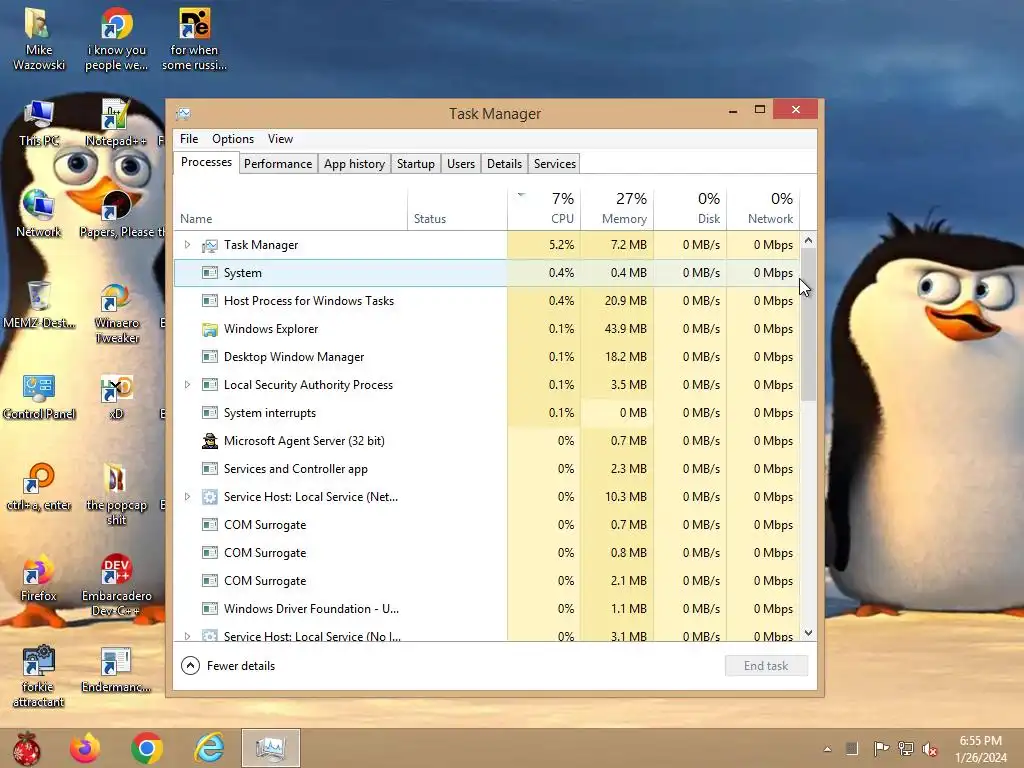Click the End task button
This screenshot has height=768, width=1024.
[x=766, y=665]
